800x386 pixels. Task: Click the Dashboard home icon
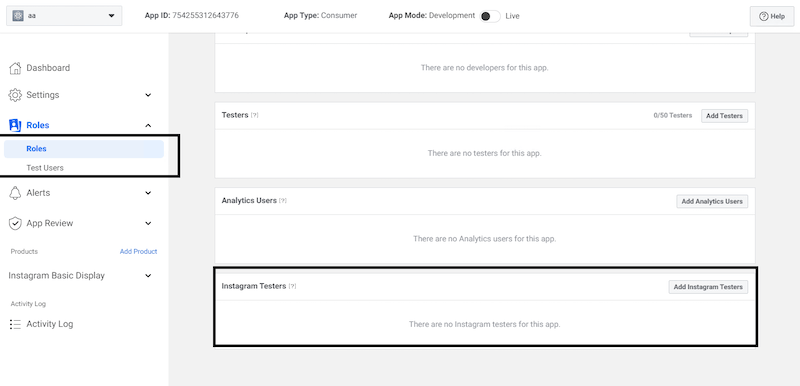(15, 68)
